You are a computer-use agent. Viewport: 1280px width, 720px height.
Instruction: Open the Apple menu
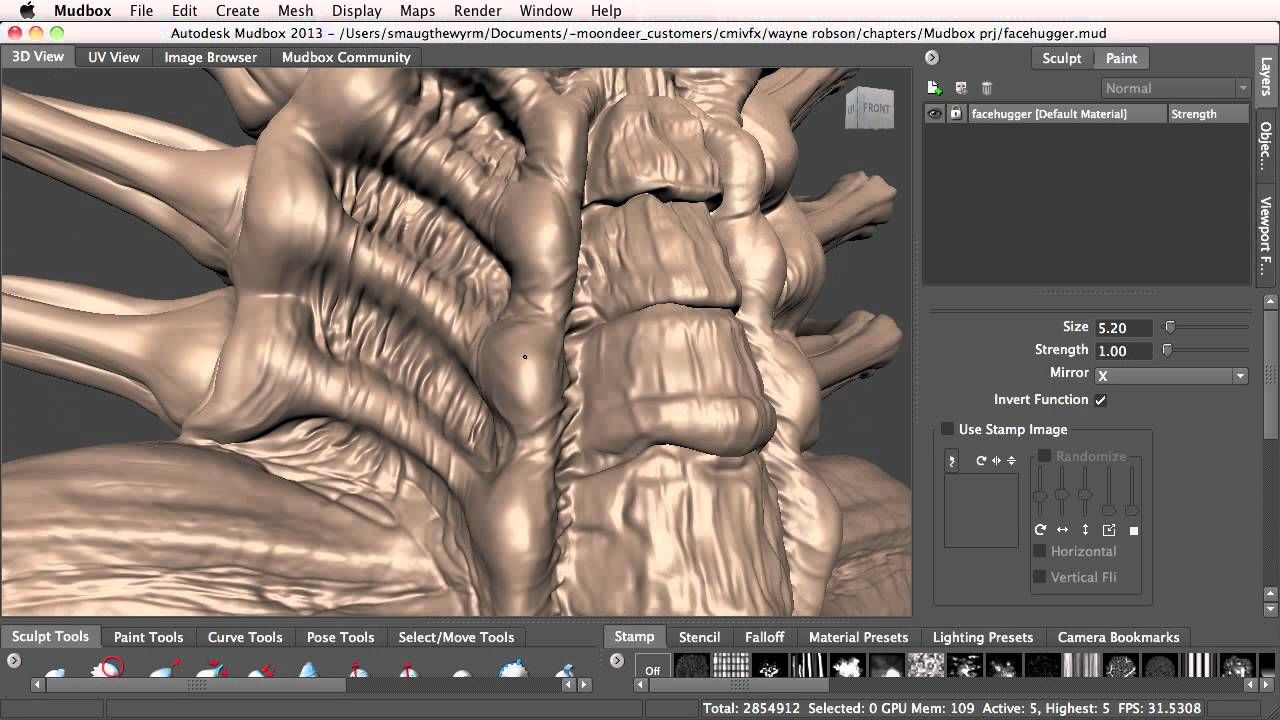27,11
